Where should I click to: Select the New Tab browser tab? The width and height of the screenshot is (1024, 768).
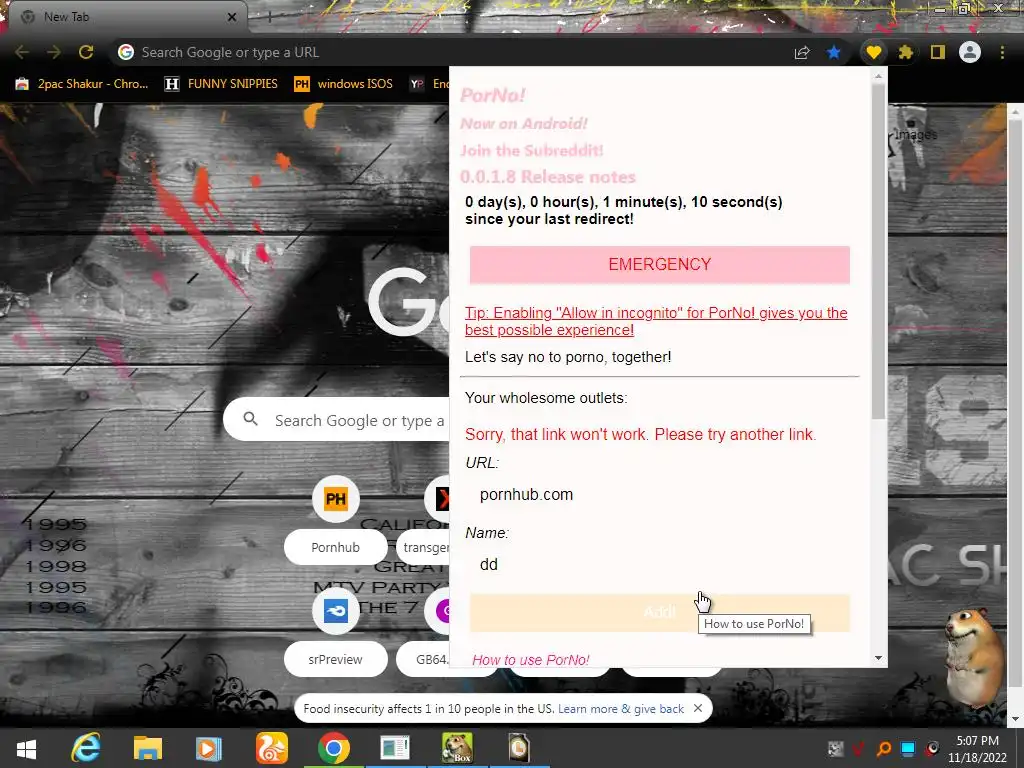click(x=124, y=17)
